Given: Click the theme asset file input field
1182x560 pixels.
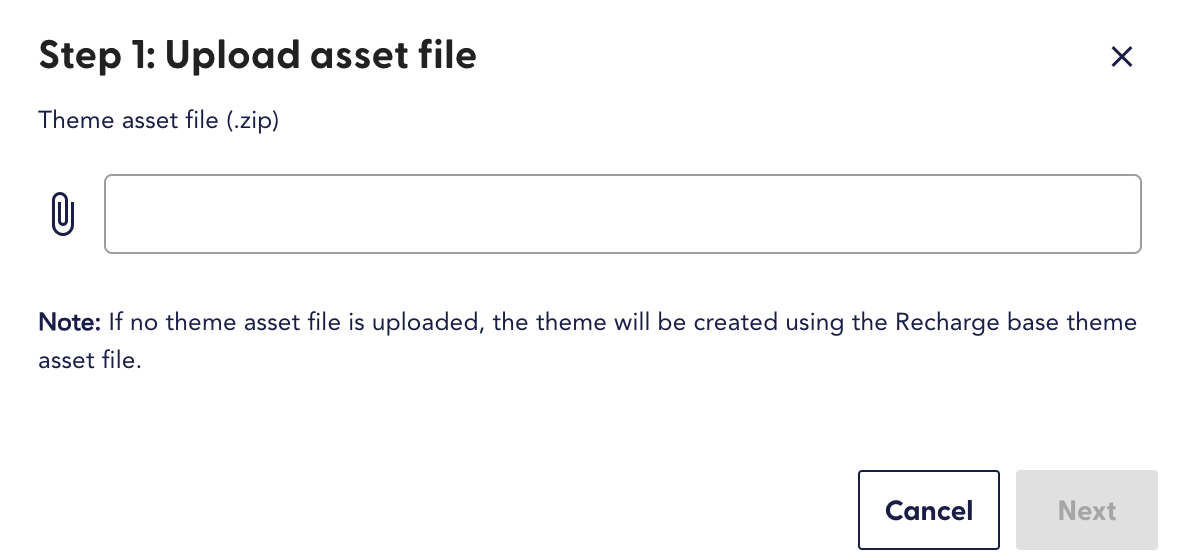Looking at the screenshot, I should 622,215.
